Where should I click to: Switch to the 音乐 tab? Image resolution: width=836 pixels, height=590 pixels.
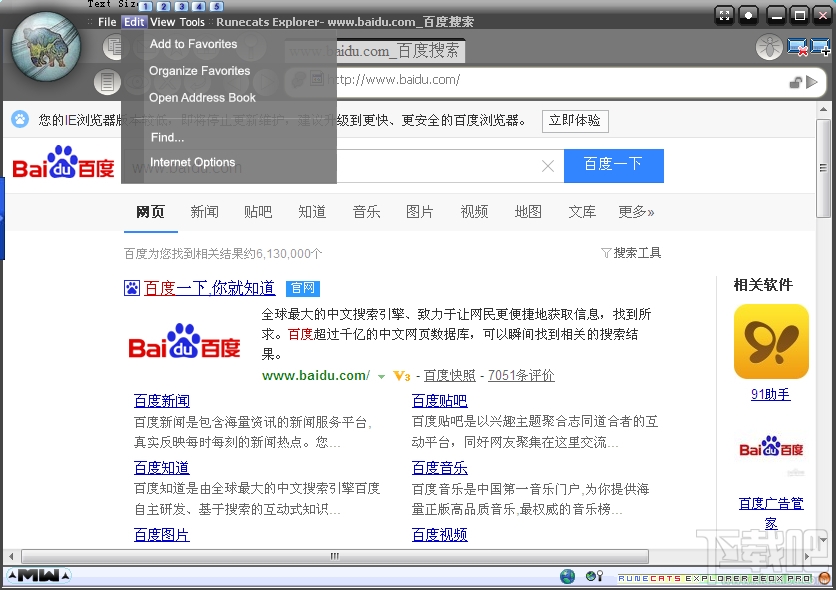pyautogui.click(x=366, y=212)
